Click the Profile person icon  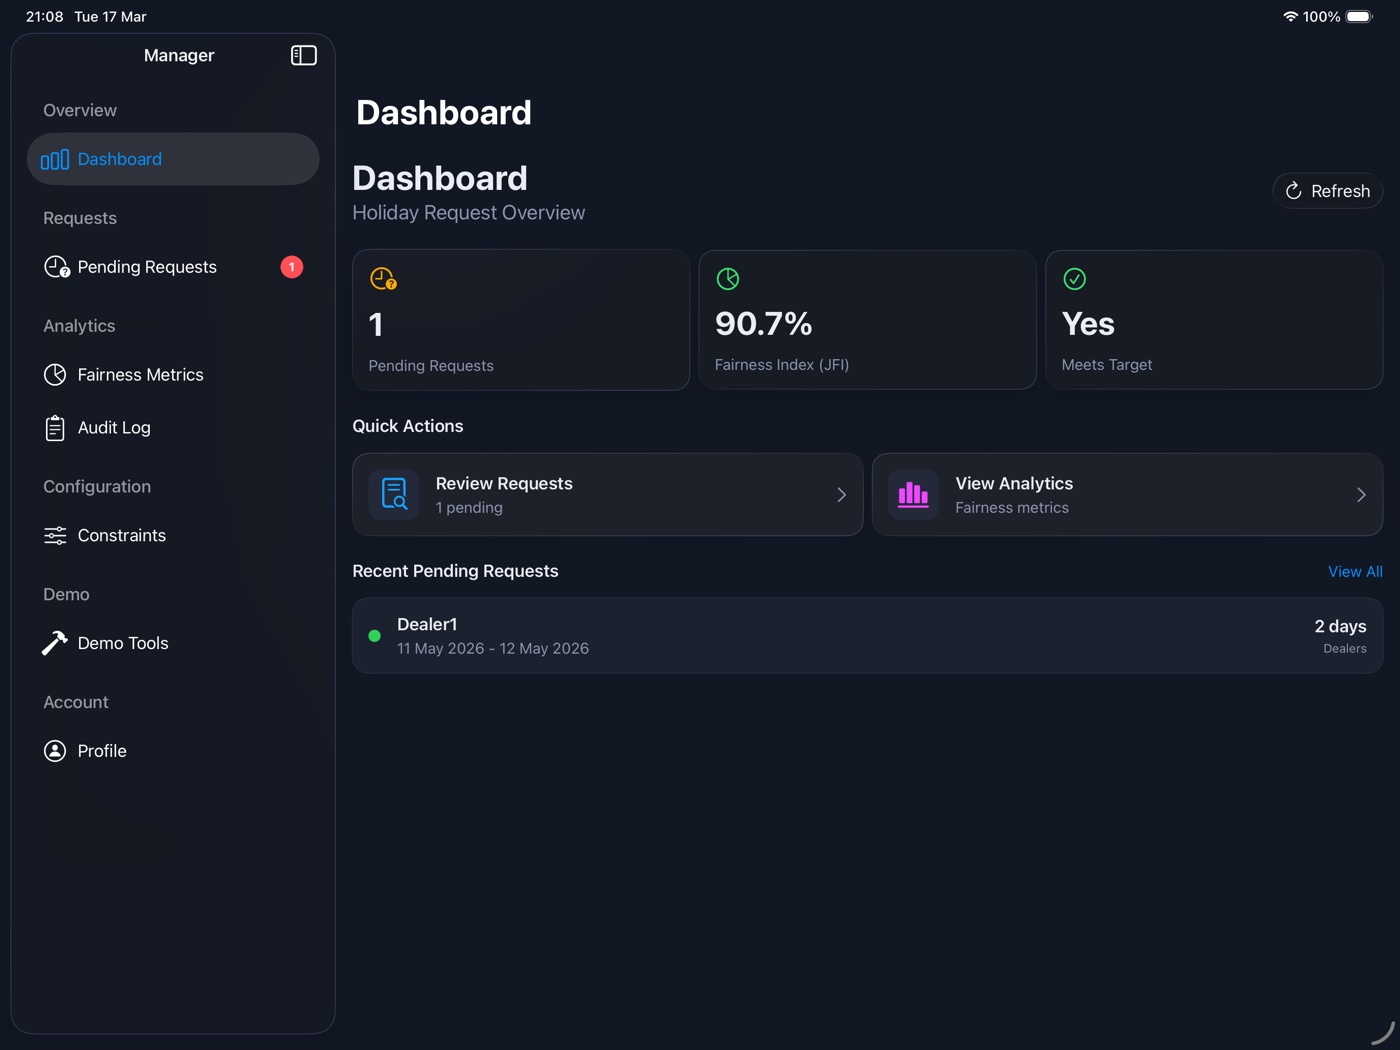(x=55, y=751)
